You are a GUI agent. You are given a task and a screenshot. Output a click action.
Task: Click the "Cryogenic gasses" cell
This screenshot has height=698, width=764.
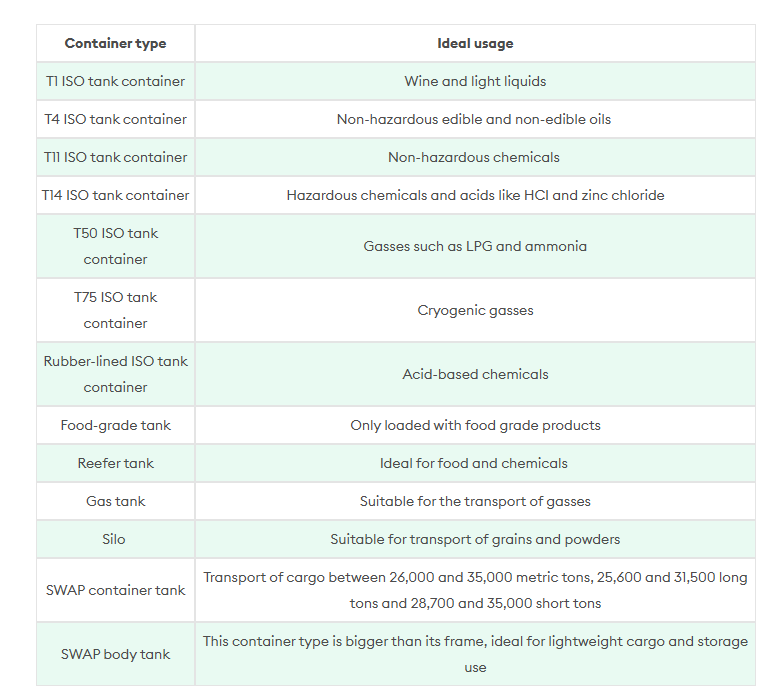[475, 310]
